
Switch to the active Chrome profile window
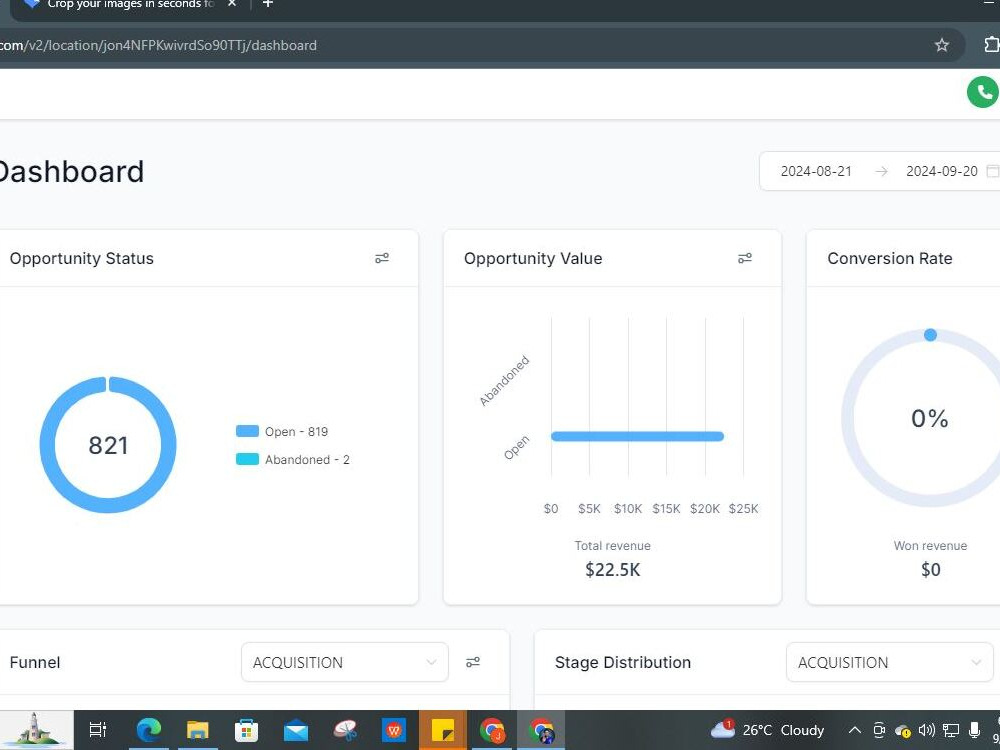(541, 730)
